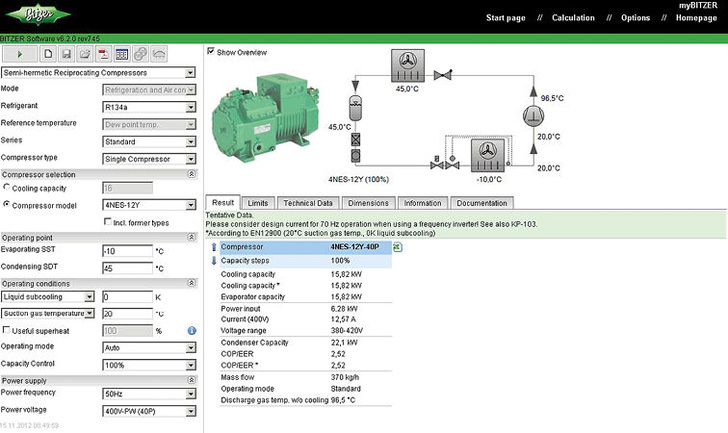728x433 pixels.
Task: Click the valve symbol after condenser
Action: 443,74
